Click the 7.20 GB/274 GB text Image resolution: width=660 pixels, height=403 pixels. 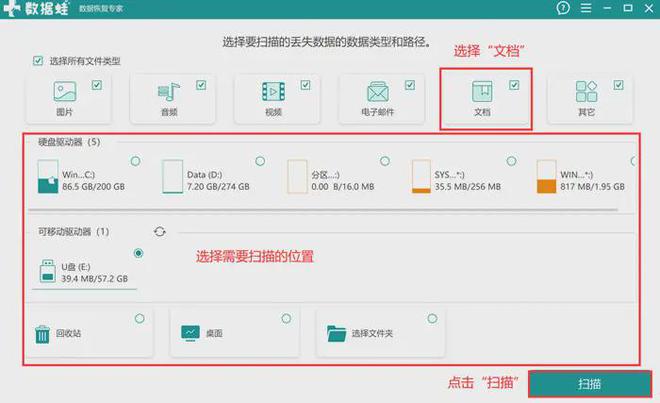[218, 187]
